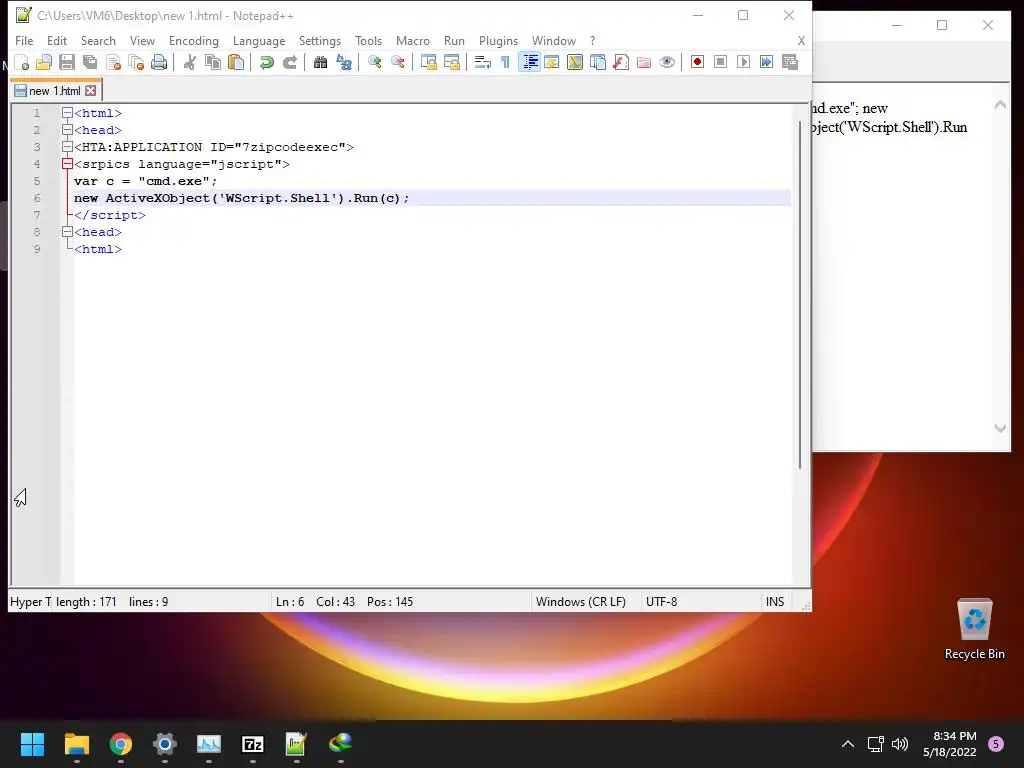The width and height of the screenshot is (1024, 768).
Task: Paste from clipboard toolbar icon
Action: coord(236,62)
